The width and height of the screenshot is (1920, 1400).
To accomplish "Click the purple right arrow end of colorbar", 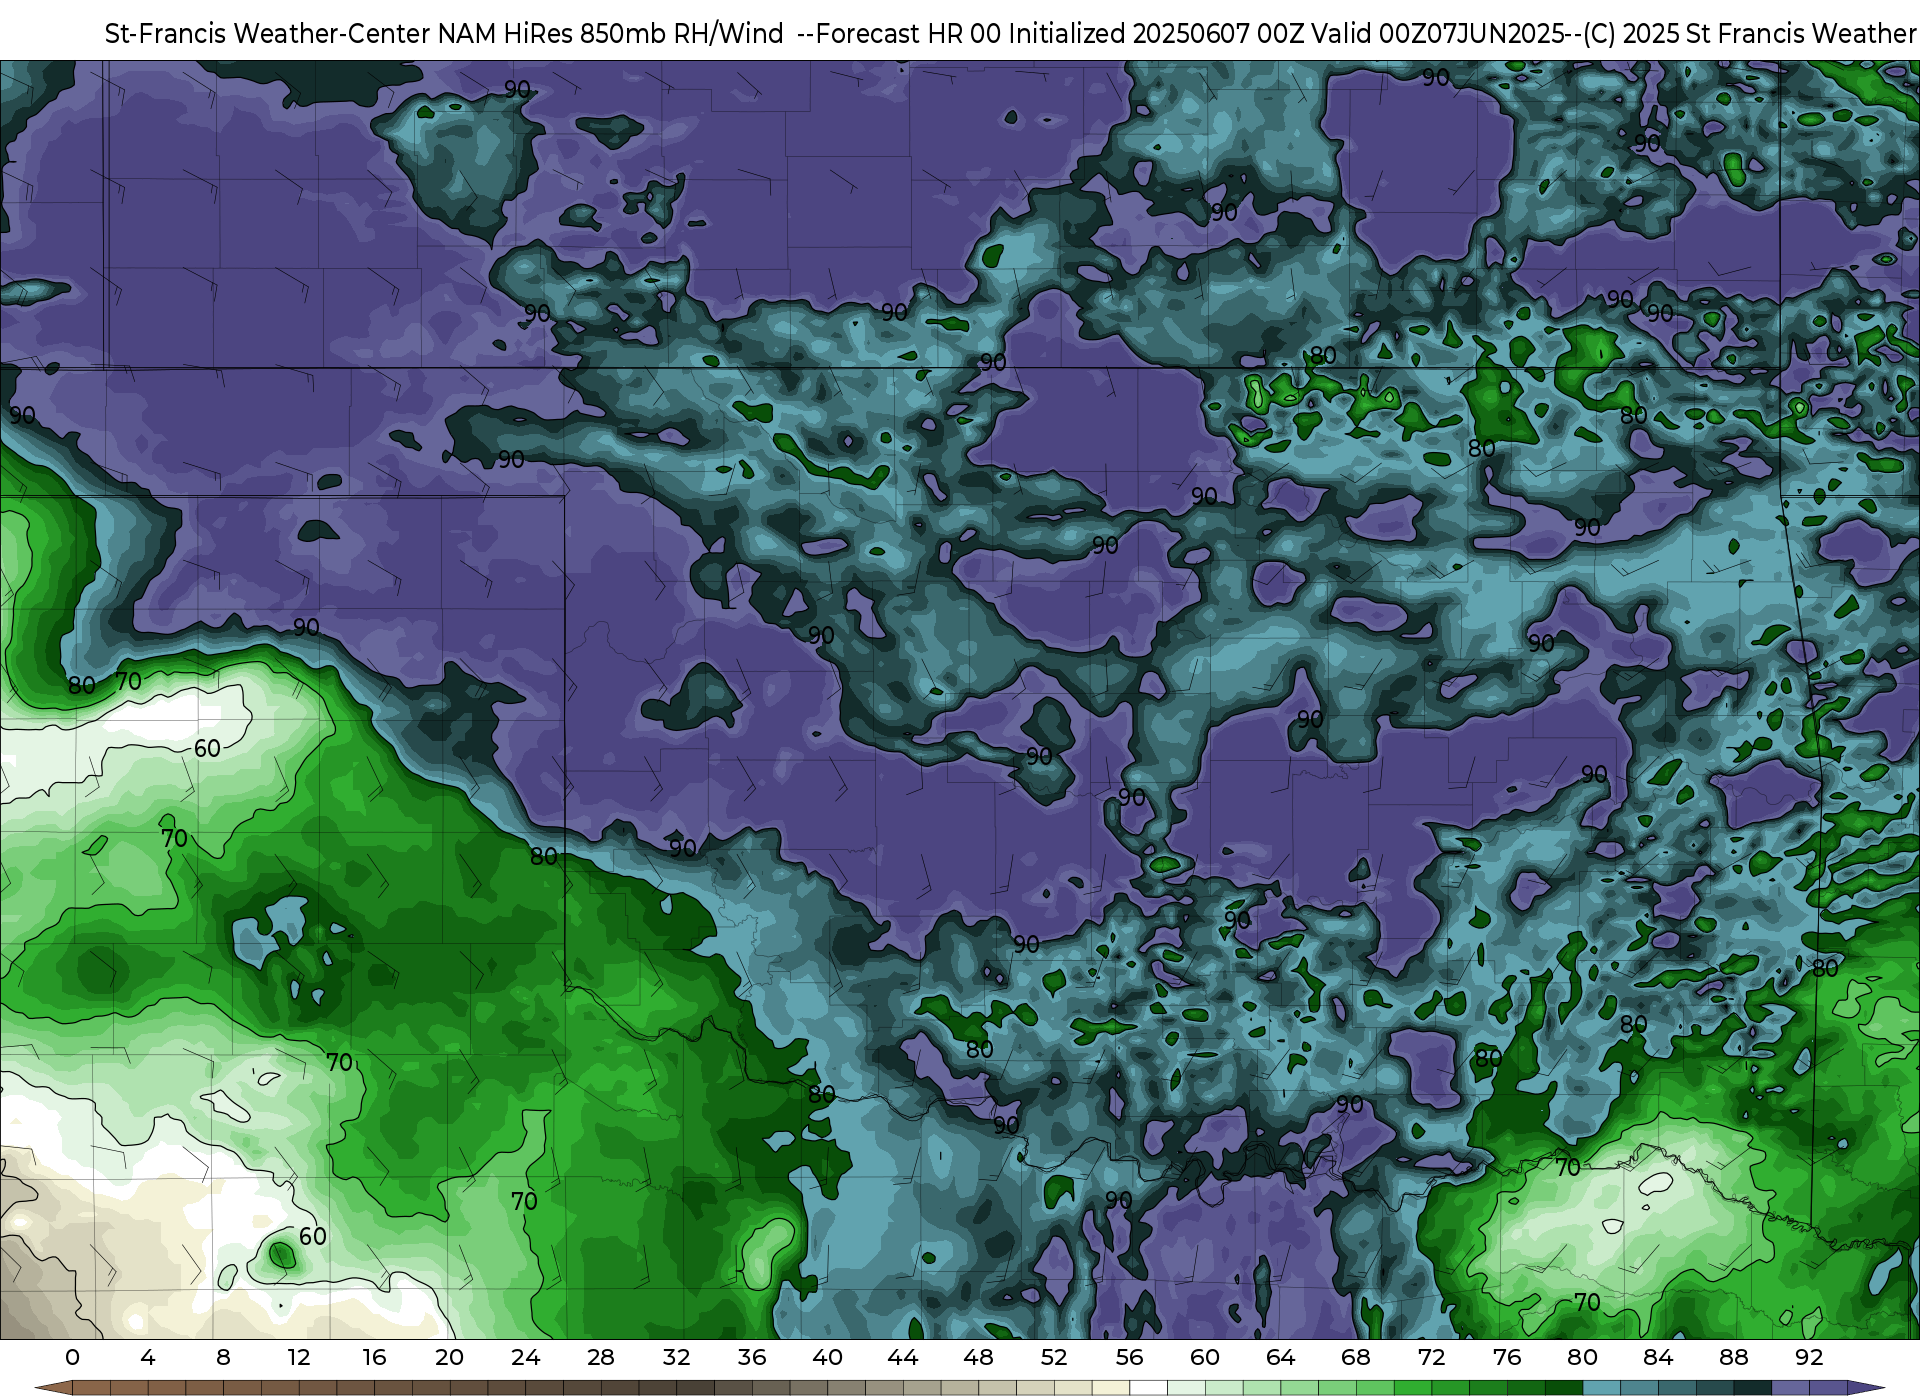I will tap(1866, 1388).
